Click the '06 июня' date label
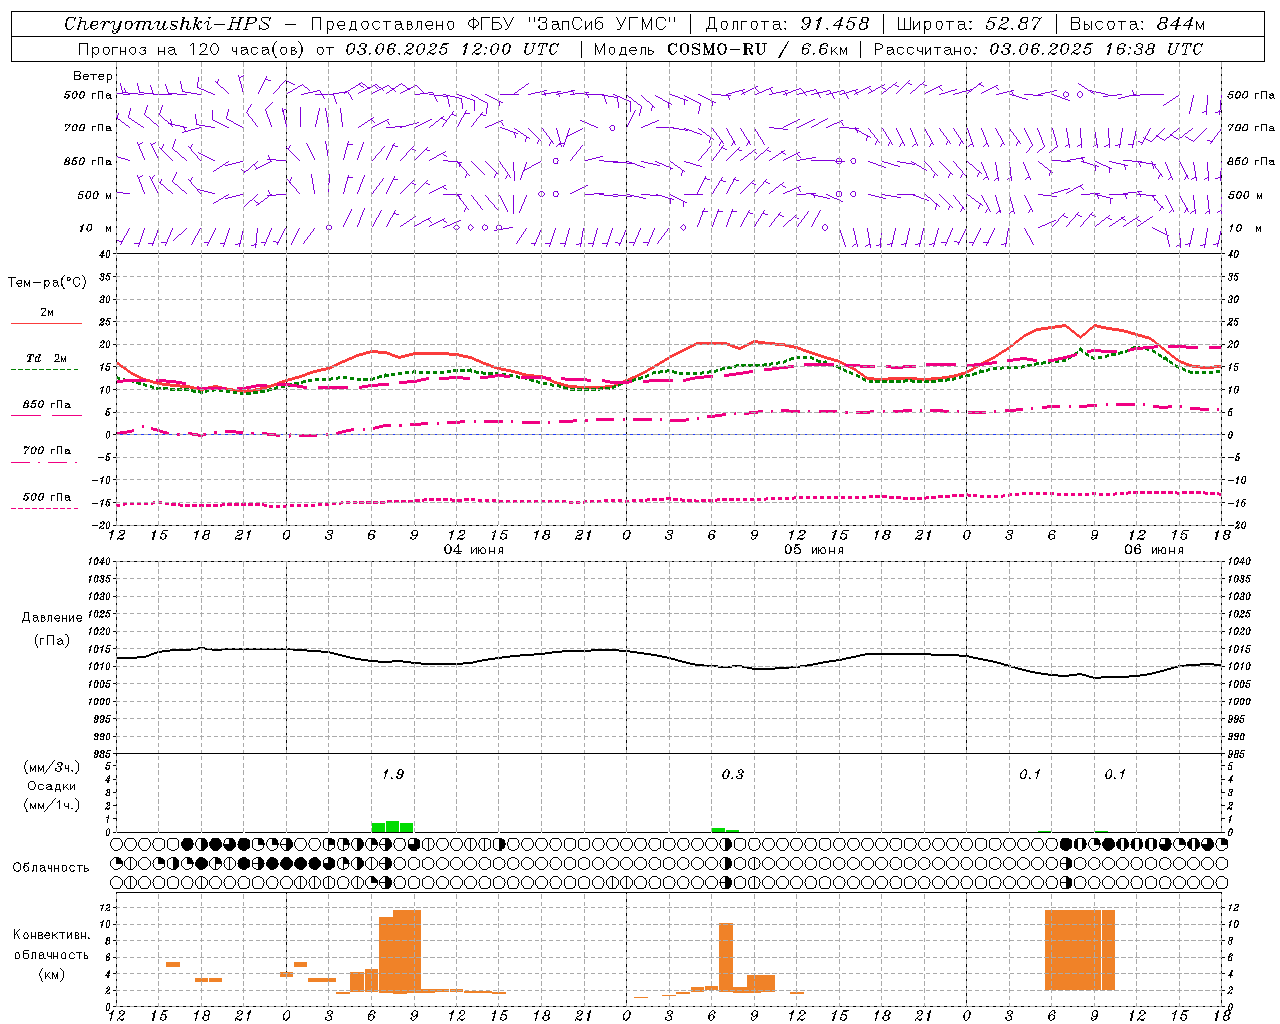The width and height of the screenshot is (1280, 1024). 1154,550
